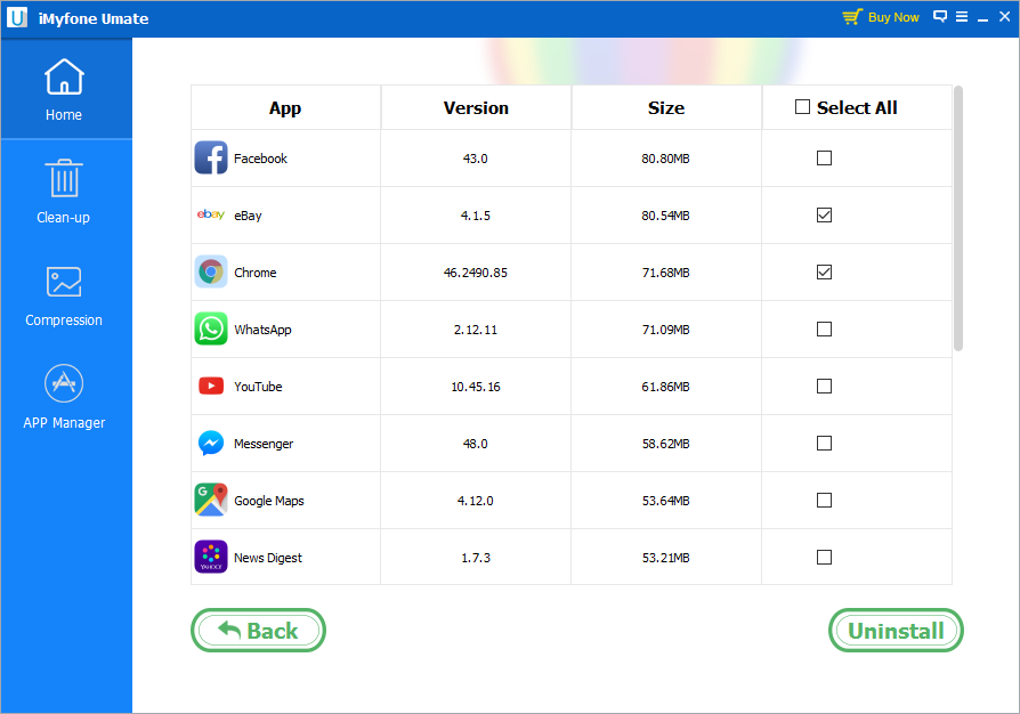Viewport: 1020px width, 714px height.
Task: Click the YouTube app icon
Action: click(211, 386)
